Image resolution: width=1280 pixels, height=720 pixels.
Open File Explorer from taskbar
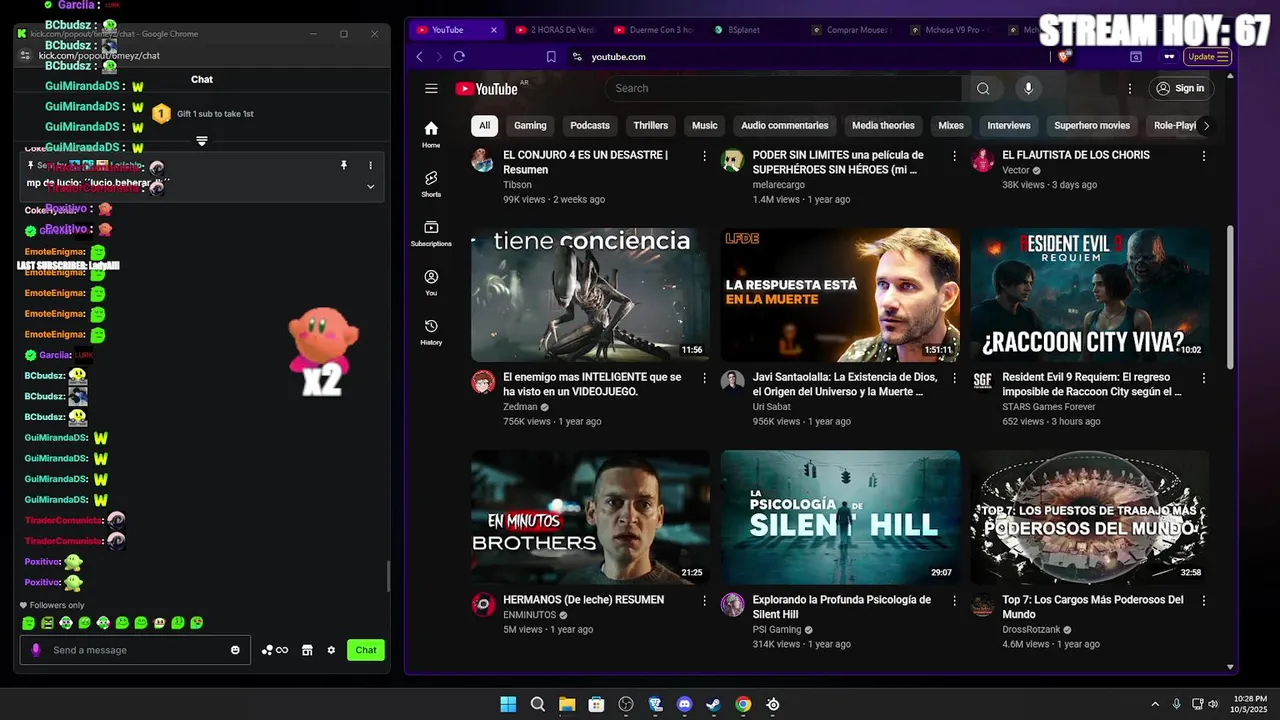click(567, 704)
